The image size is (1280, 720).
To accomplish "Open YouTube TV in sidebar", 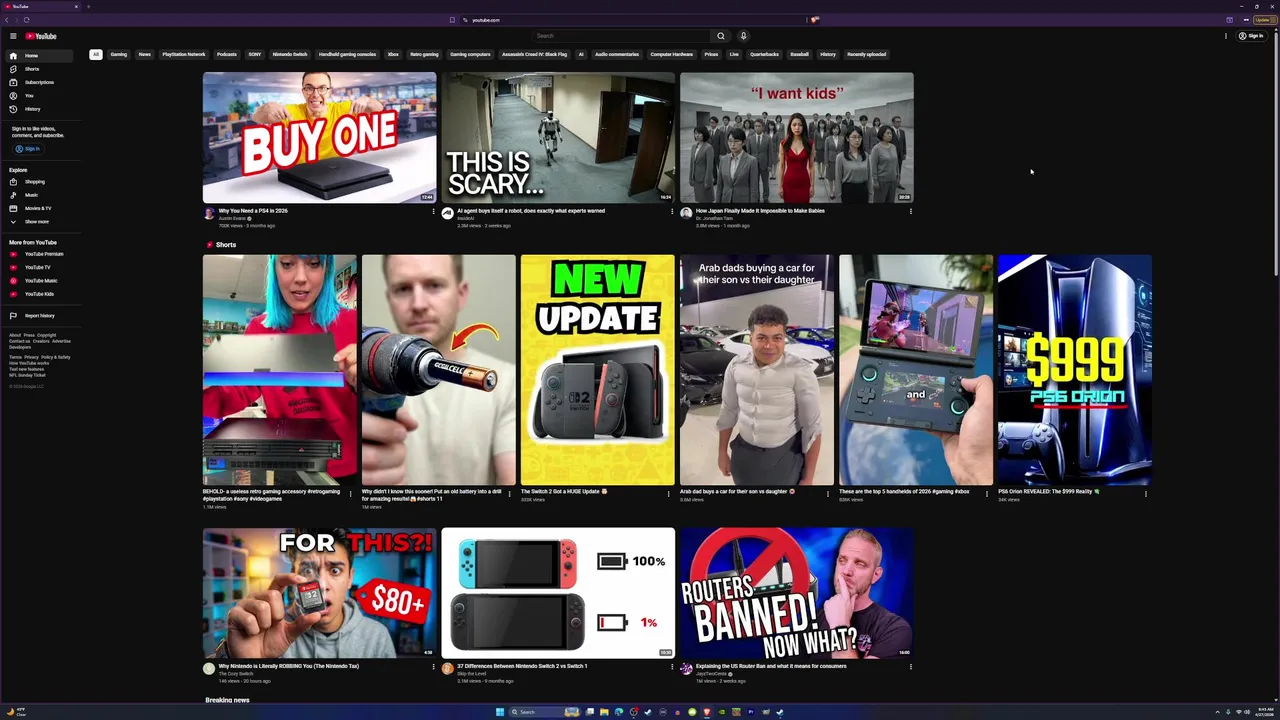I will pyautogui.click(x=39, y=267).
